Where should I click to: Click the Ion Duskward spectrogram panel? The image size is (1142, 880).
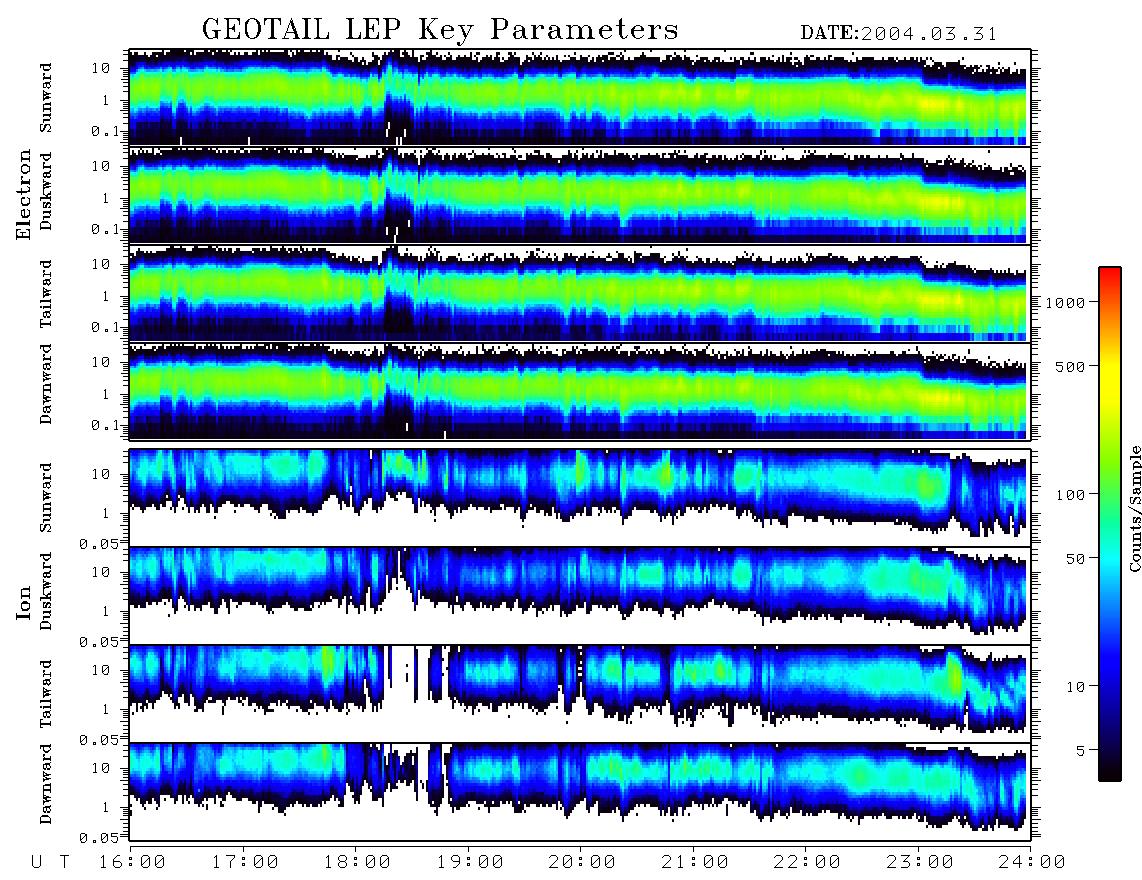(580, 595)
